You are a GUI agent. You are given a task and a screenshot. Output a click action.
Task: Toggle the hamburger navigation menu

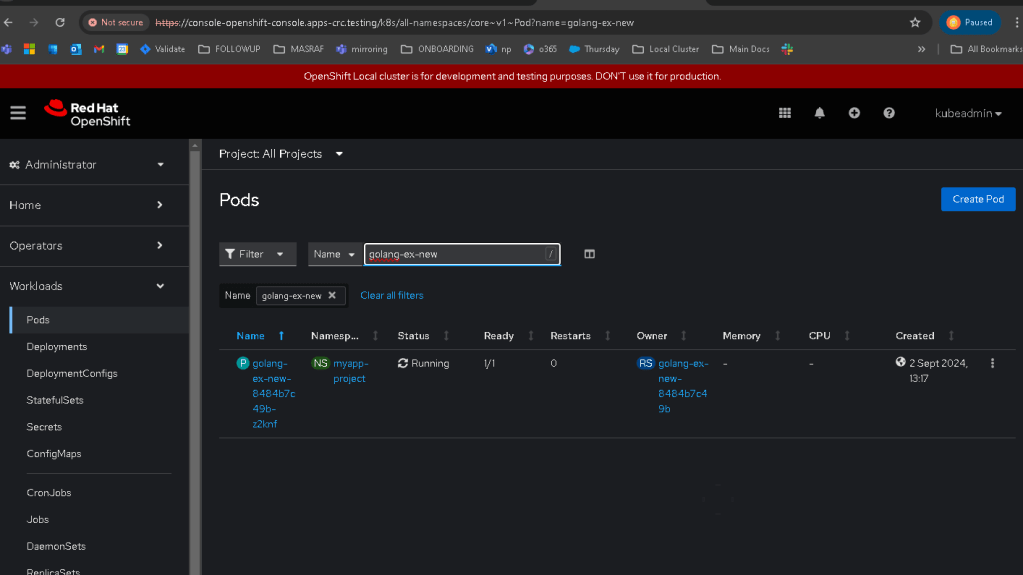point(18,113)
